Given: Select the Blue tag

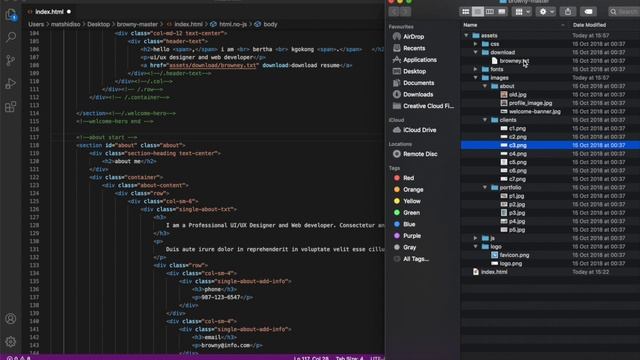Looking at the screenshot, I should (x=409, y=224).
